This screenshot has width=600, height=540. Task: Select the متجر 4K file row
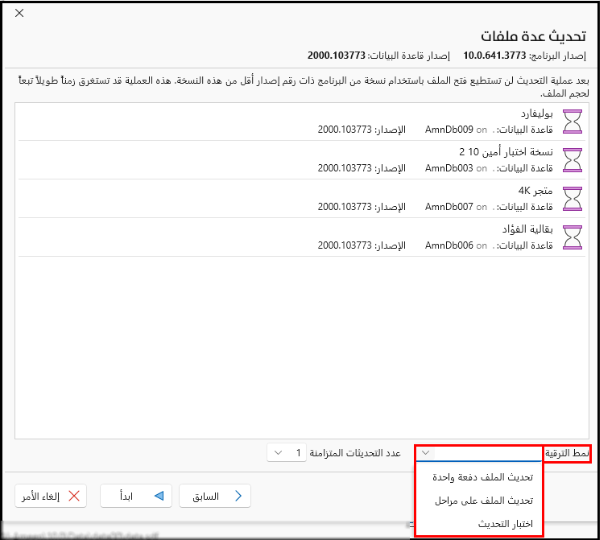pos(300,198)
